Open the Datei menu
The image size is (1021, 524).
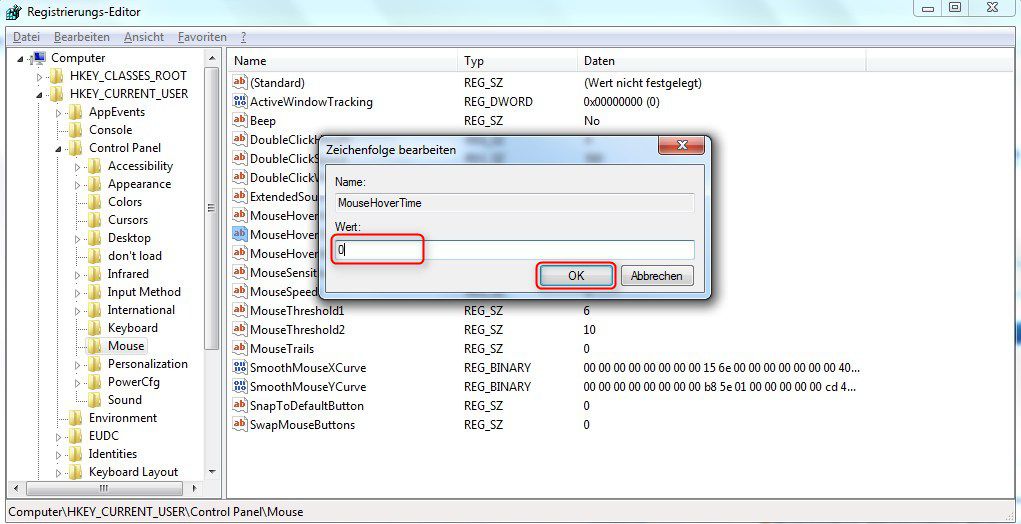(25, 37)
